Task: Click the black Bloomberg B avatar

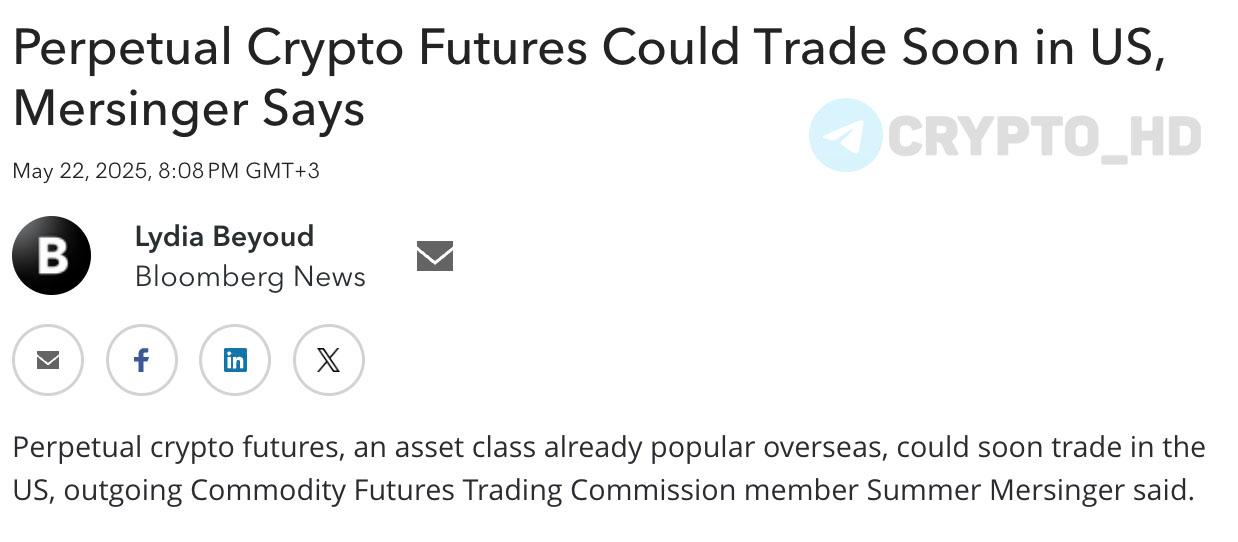Action: tap(51, 255)
